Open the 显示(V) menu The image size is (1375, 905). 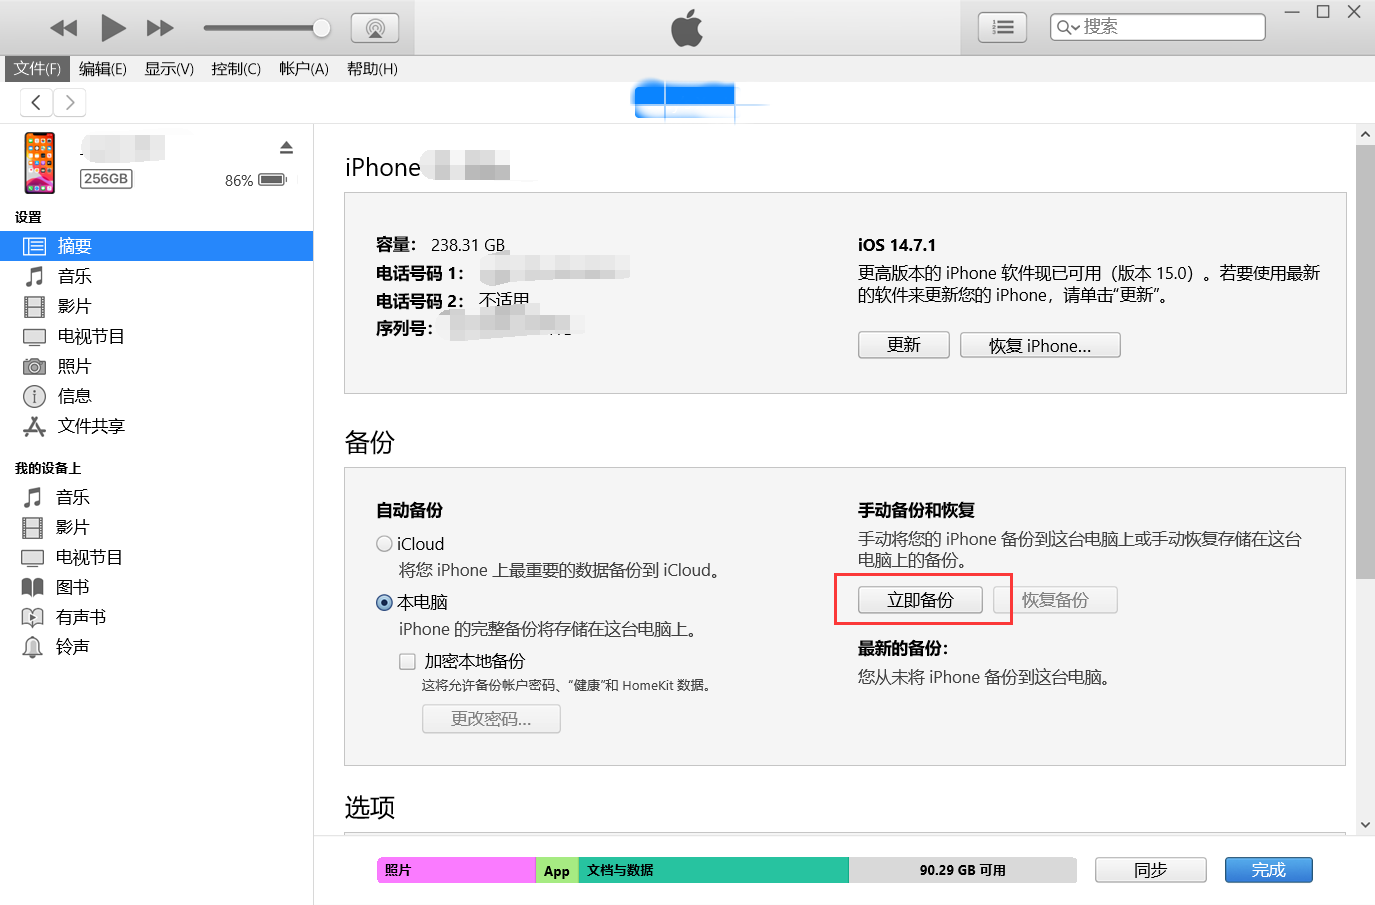click(x=169, y=68)
